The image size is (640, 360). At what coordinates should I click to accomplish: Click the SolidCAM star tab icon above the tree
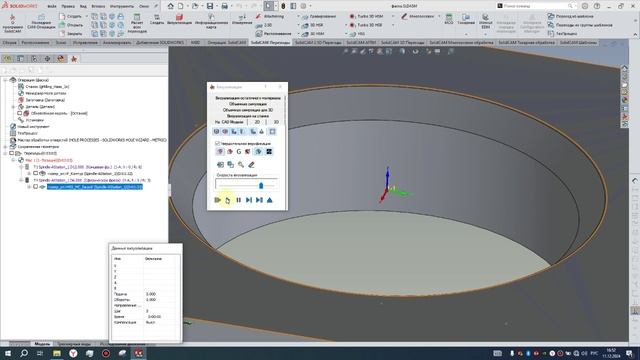point(74,59)
